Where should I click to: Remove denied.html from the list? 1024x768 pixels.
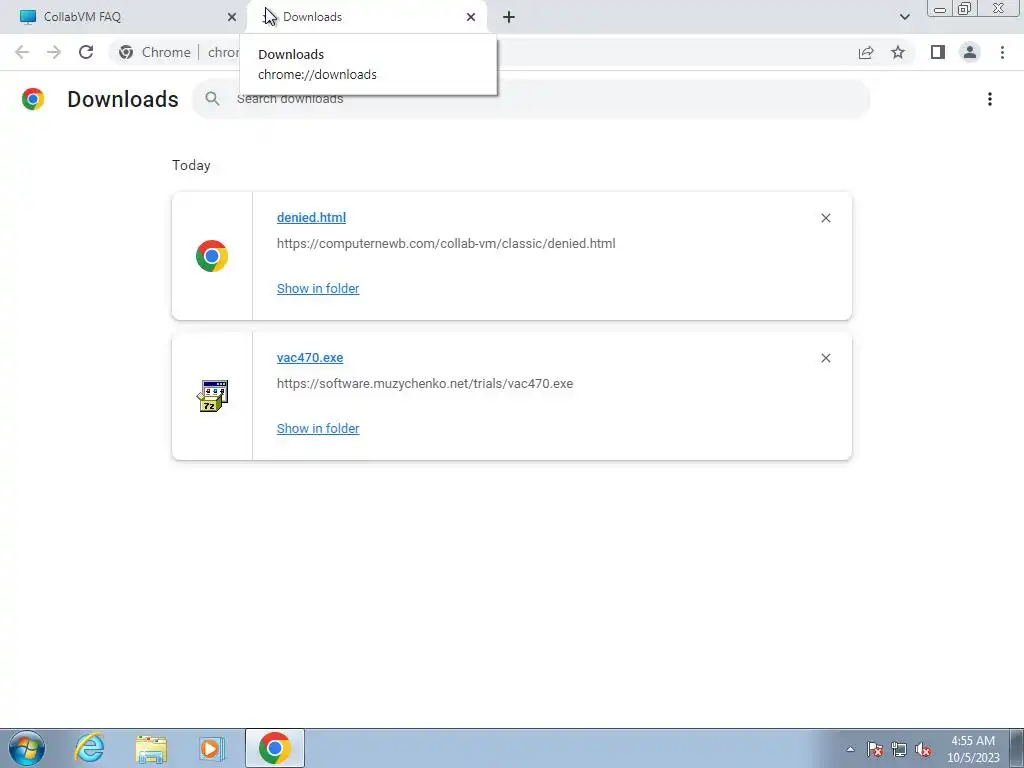(825, 218)
